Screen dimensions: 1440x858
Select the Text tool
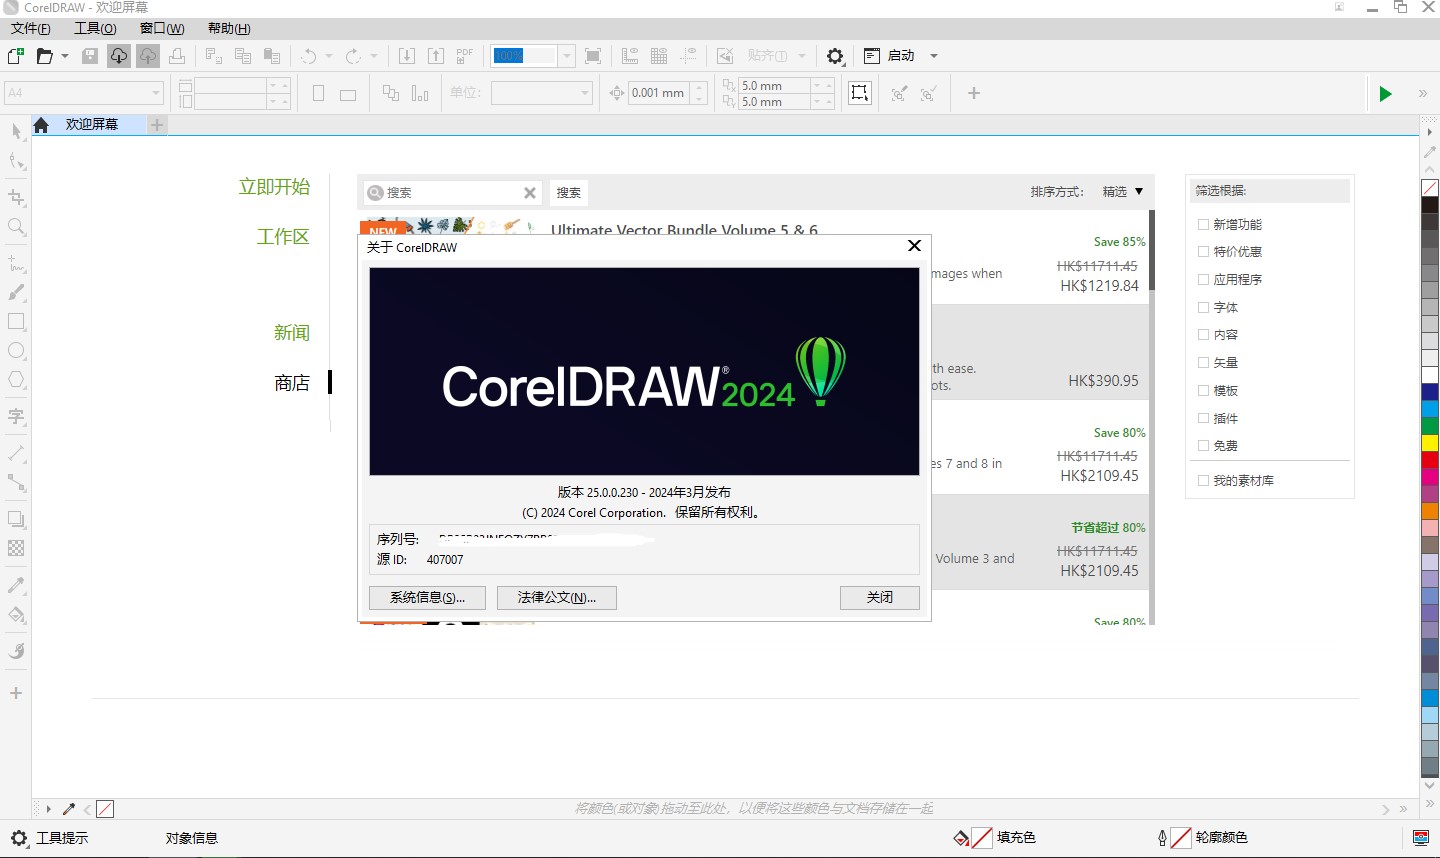[x=16, y=416]
